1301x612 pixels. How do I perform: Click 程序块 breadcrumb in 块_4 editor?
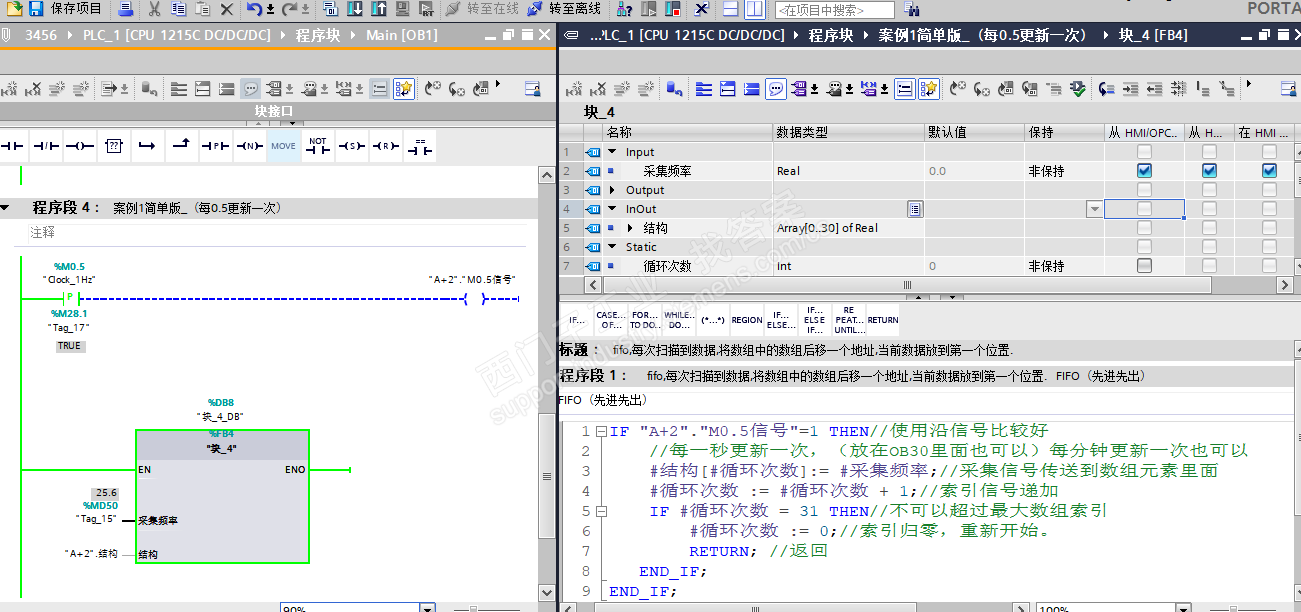point(831,35)
